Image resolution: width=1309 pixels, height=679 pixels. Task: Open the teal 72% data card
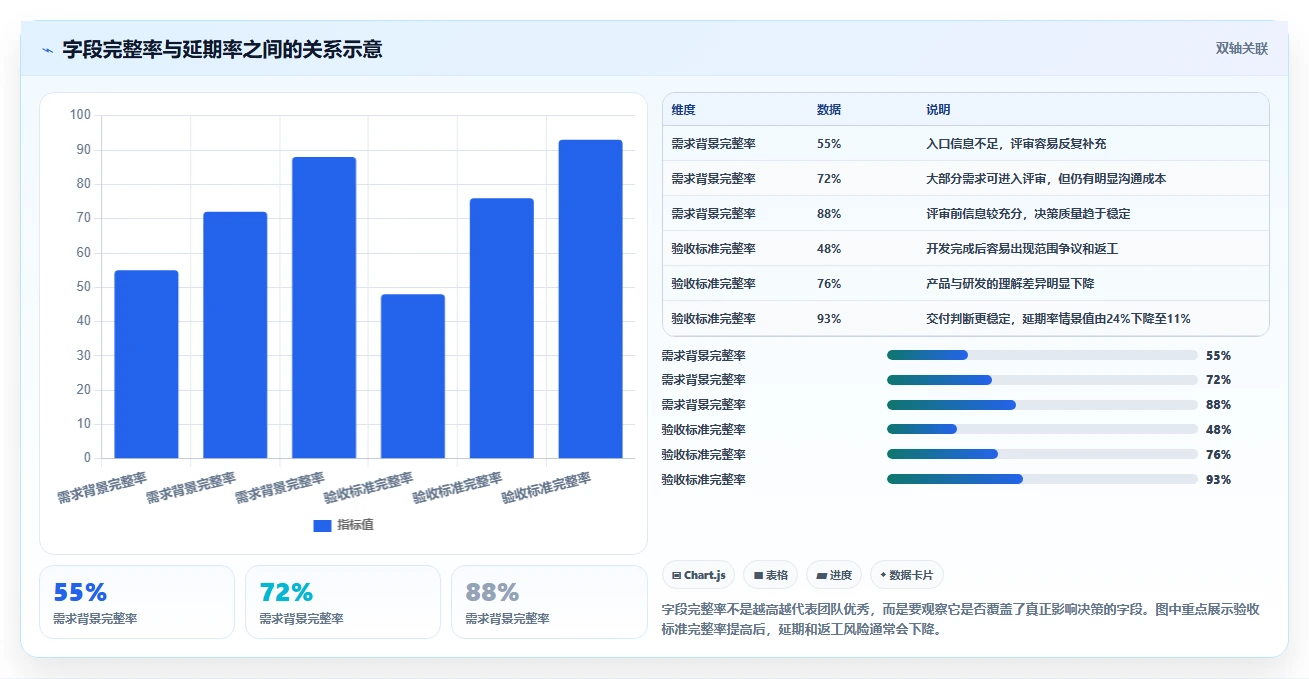click(343, 602)
